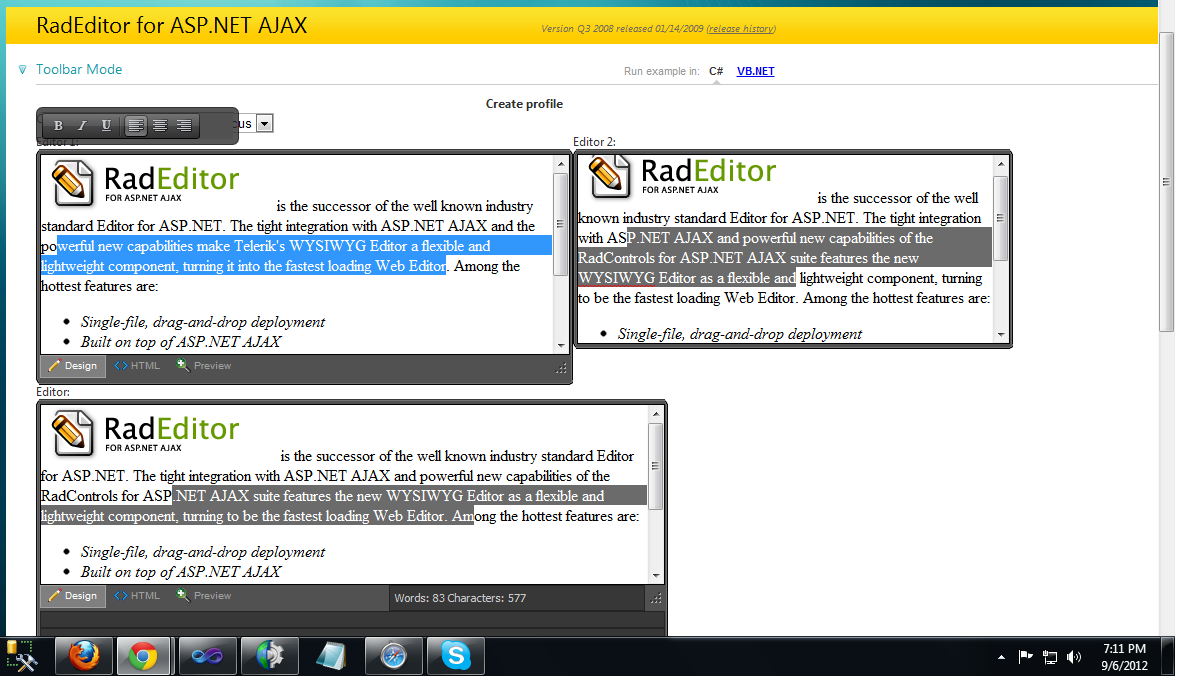The height and width of the screenshot is (684, 1179).
Task: Open Chrome from the taskbar
Action: (x=143, y=657)
